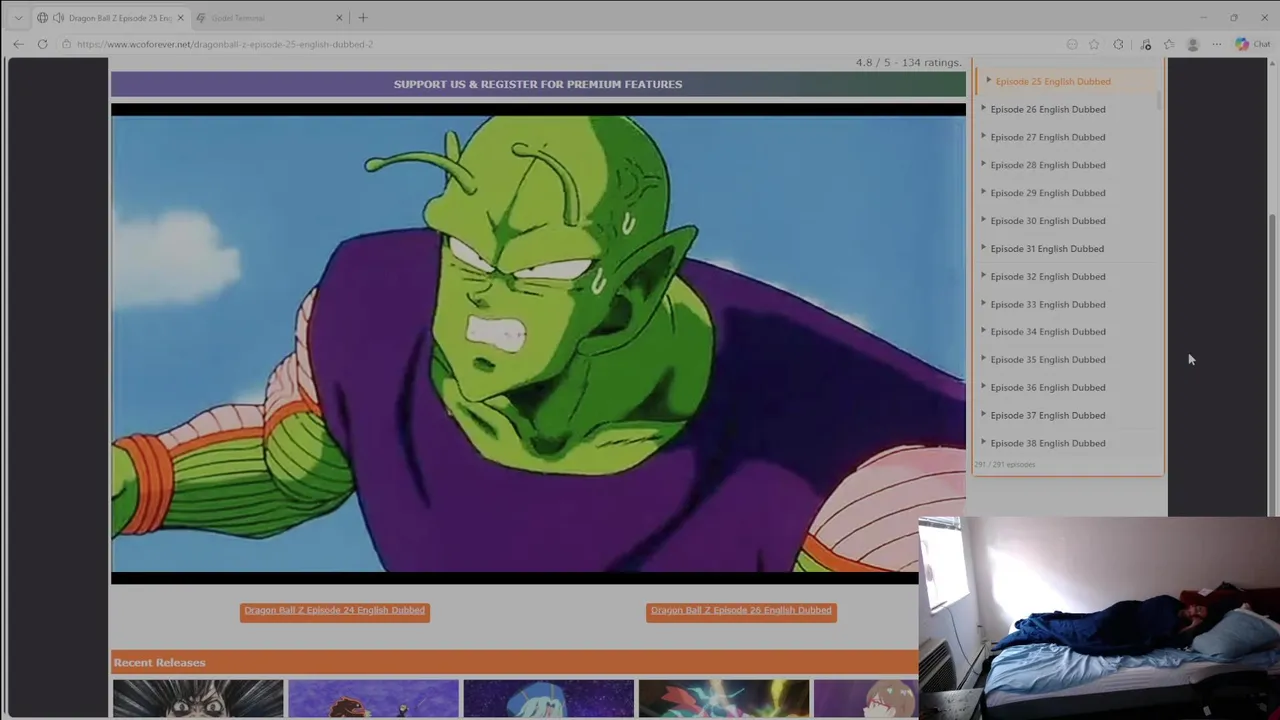
Task: Open fourth Recent Releases thumbnail
Action: pyautogui.click(x=723, y=698)
